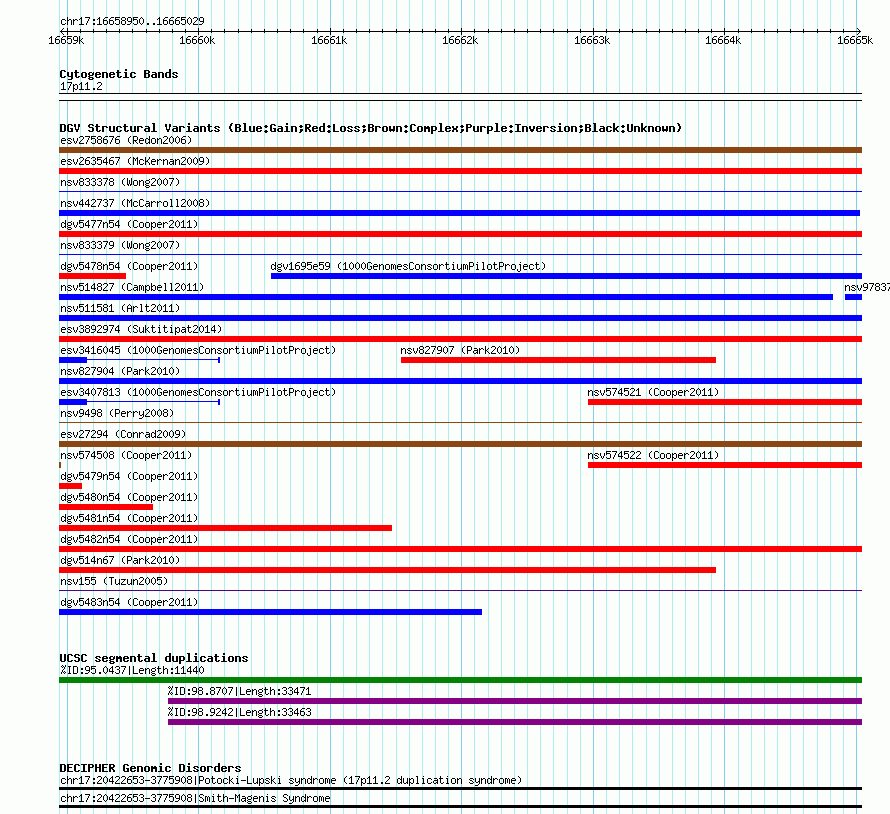
Task: Click the %ID:95.0437|Length:11440 label
Action: [132, 670]
